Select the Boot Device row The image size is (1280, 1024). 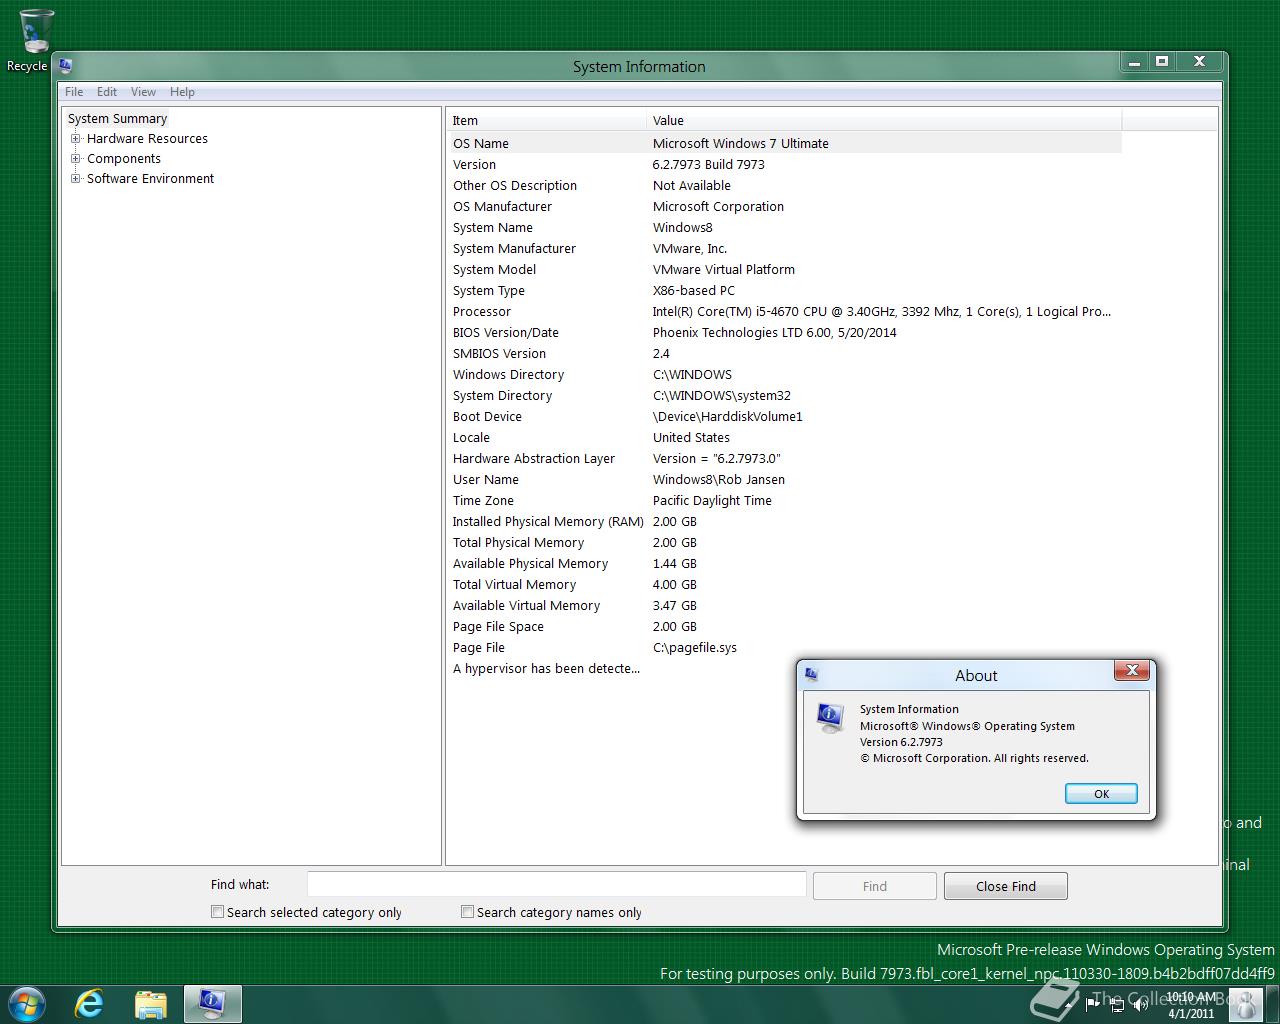click(785, 416)
